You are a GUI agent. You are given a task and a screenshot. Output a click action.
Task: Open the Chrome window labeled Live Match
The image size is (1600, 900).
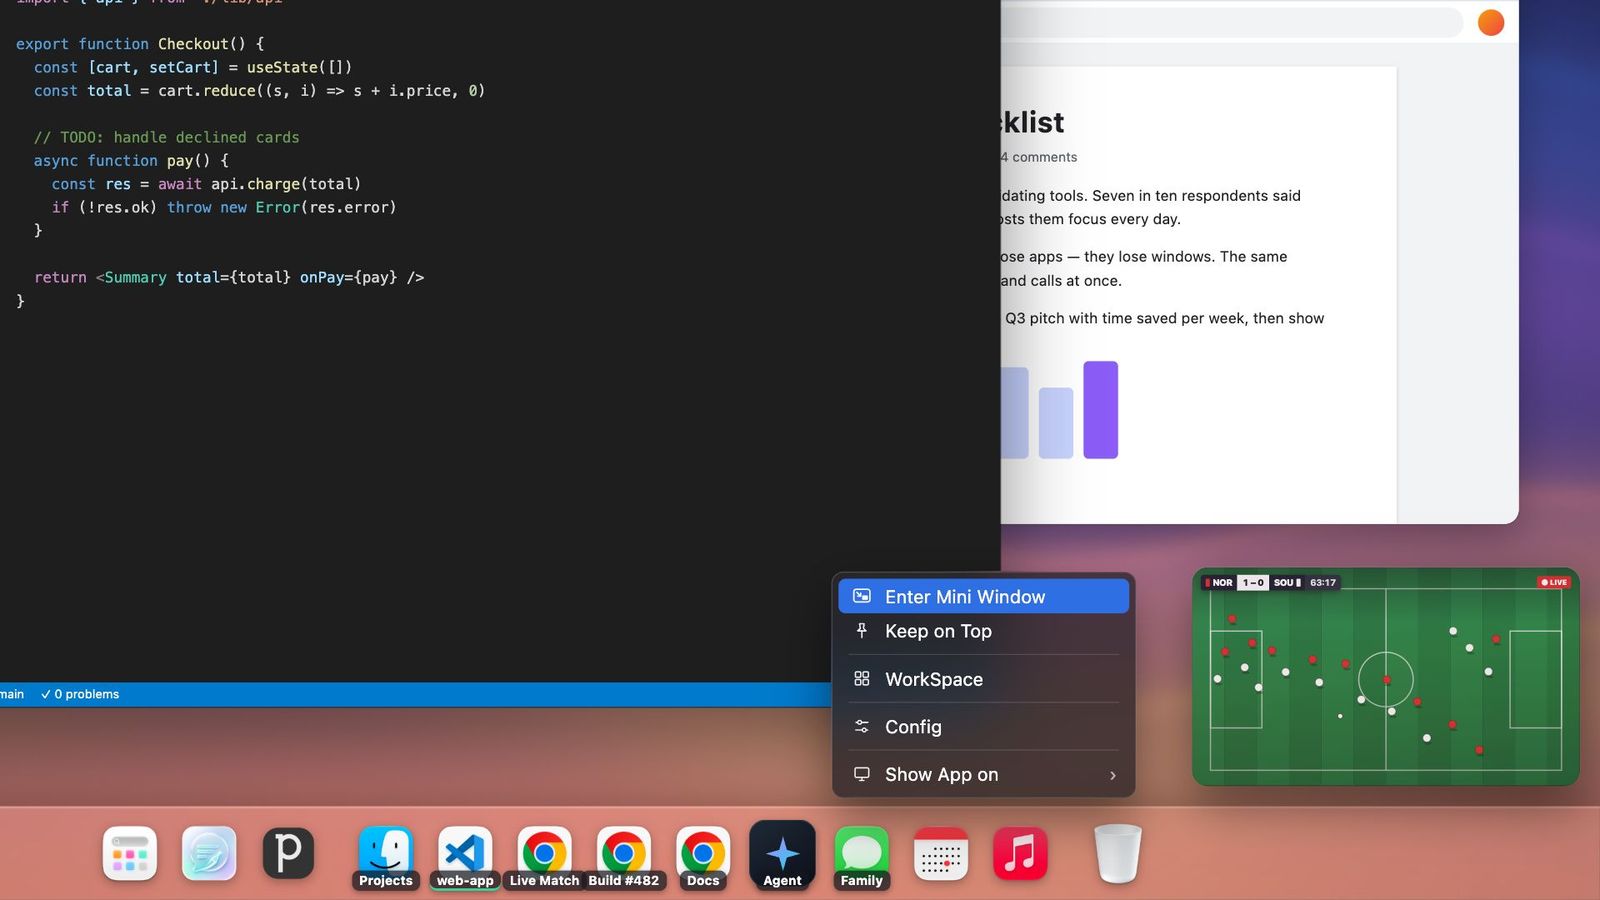click(x=544, y=854)
